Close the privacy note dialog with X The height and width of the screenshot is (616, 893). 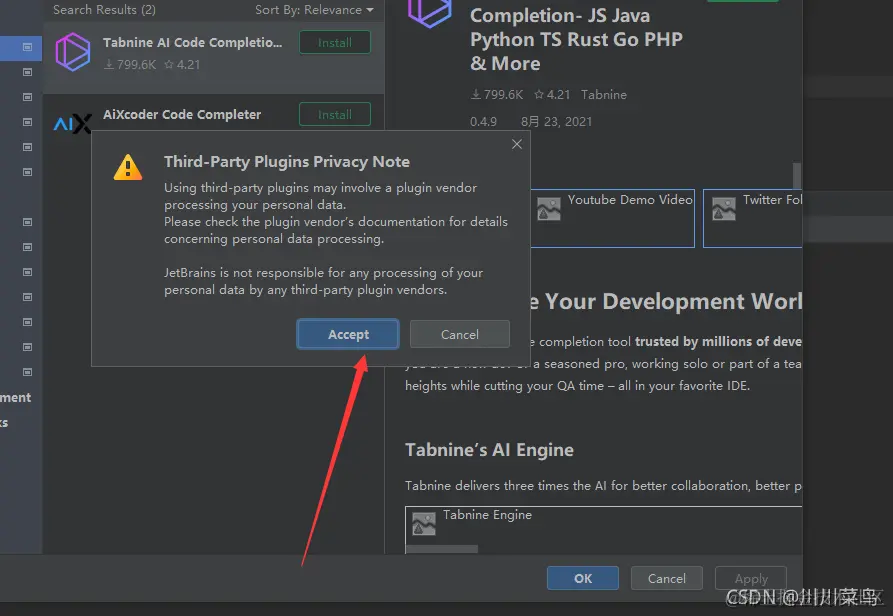[517, 144]
